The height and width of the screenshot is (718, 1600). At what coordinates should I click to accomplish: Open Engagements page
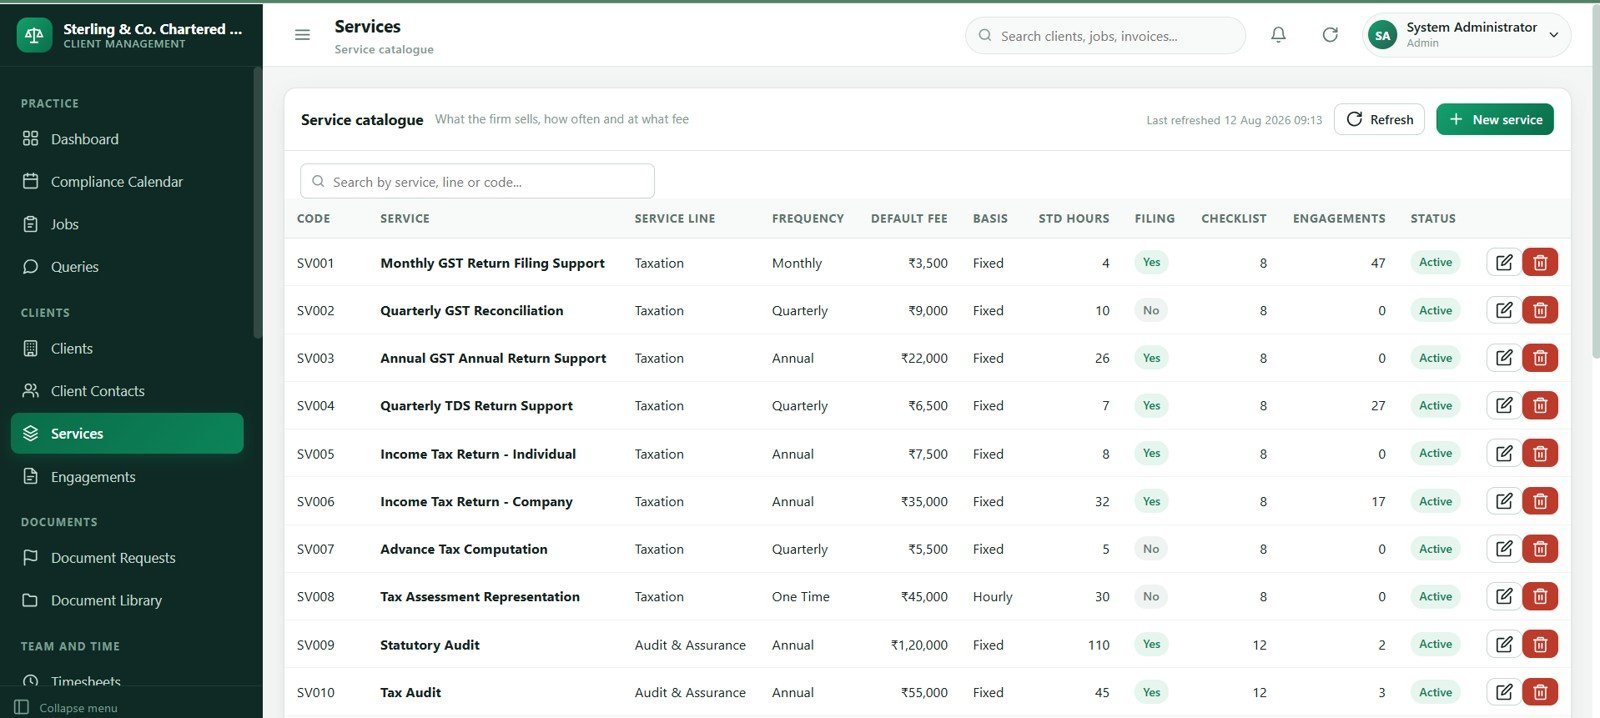coord(127,477)
